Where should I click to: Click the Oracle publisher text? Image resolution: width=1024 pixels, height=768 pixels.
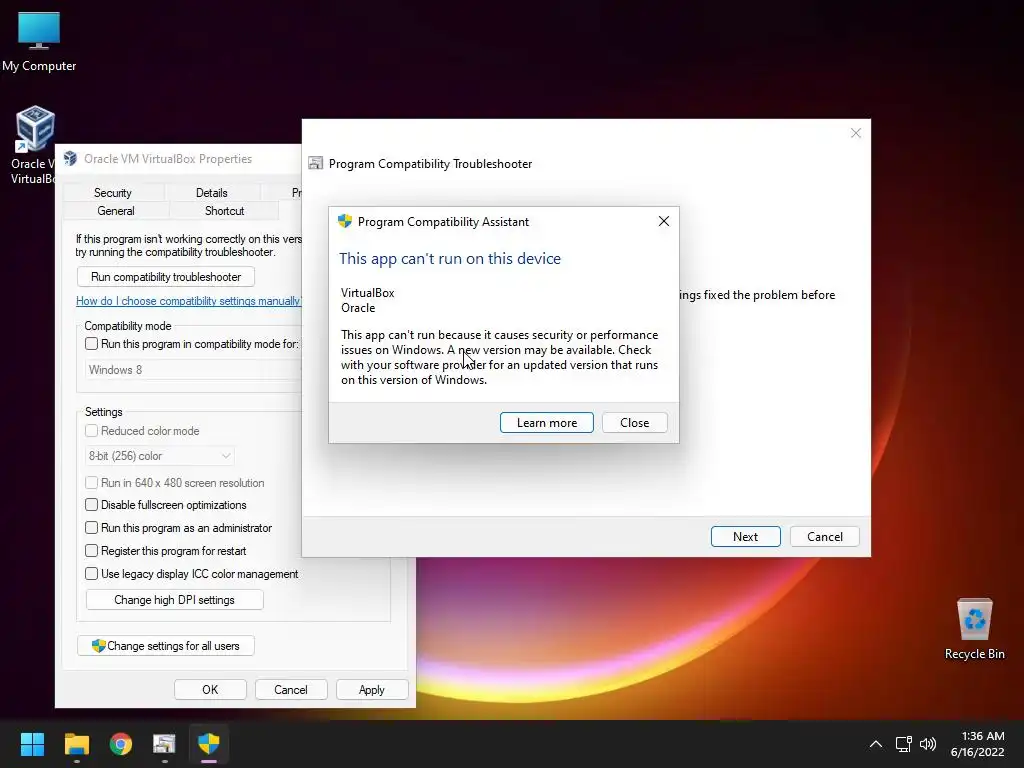tap(358, 308)
